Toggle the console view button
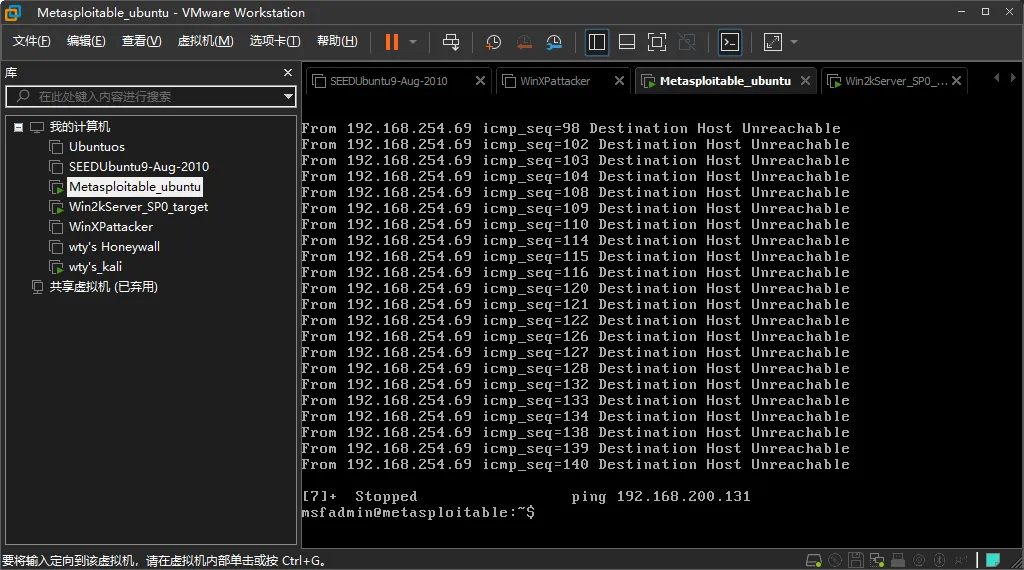1024x570 pixels. [x=729, y=42]
